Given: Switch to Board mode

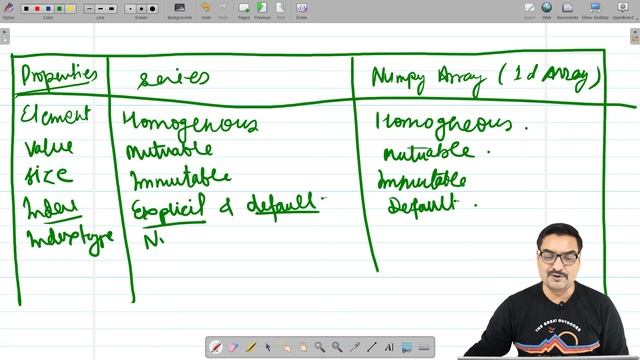Looking at the screenshot, I should 530,10.
